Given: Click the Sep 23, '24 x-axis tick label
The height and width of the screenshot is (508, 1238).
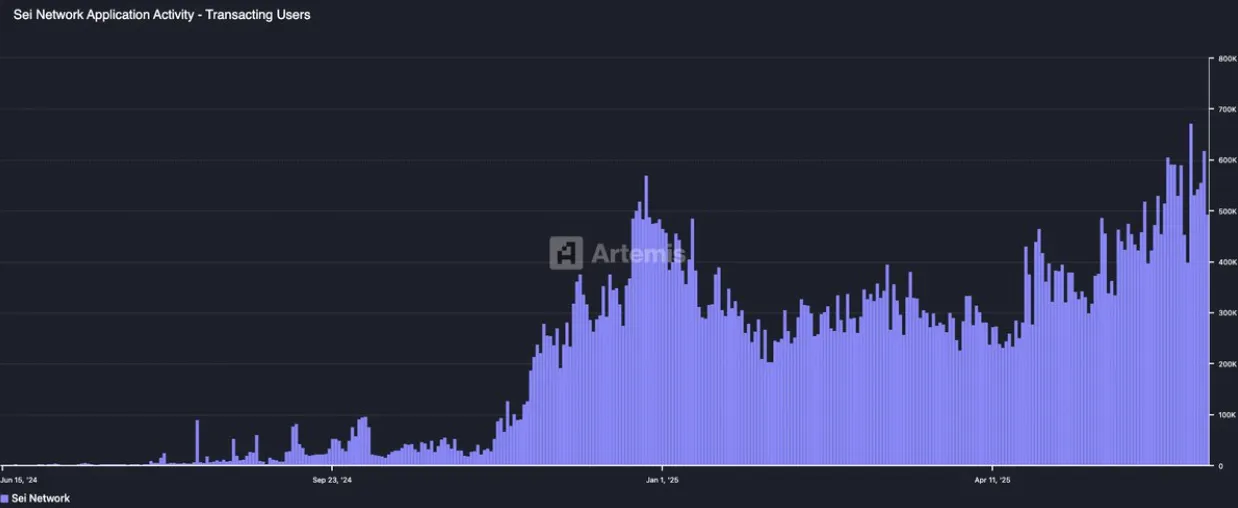Looking at the screenshot, I should click(332, 480).
